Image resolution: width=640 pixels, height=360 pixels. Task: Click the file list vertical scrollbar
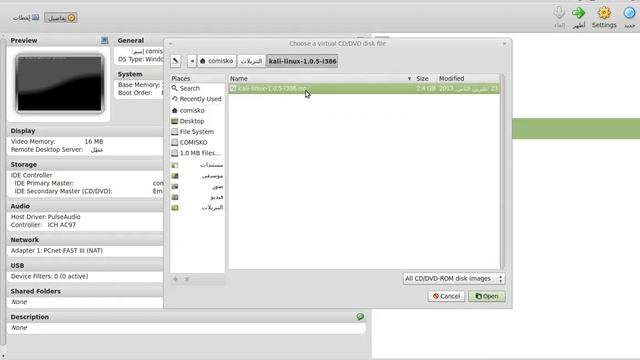coord(502,171)
